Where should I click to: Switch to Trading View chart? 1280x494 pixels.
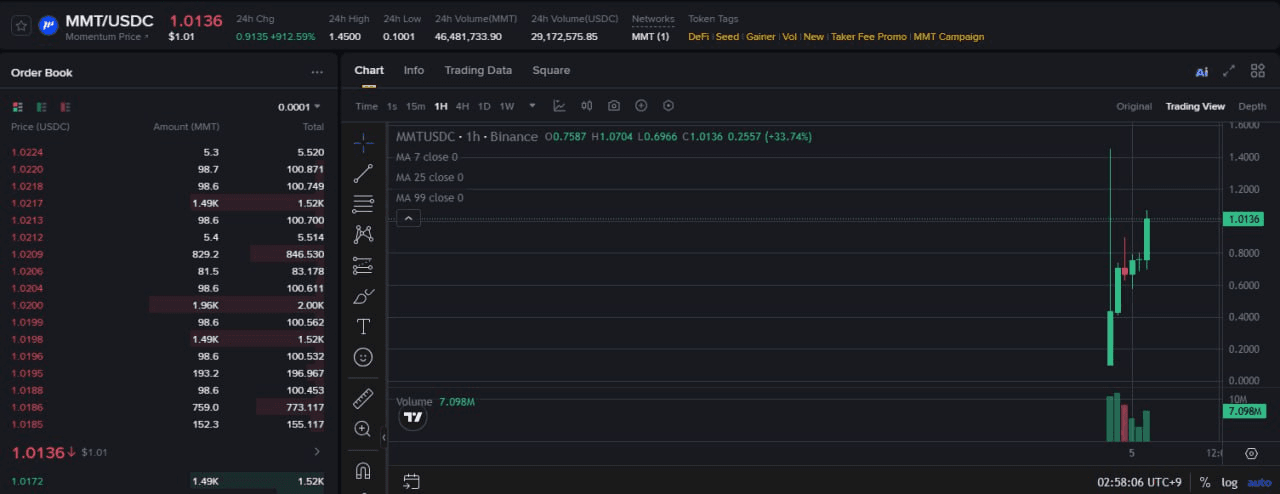click(1195, 106)
